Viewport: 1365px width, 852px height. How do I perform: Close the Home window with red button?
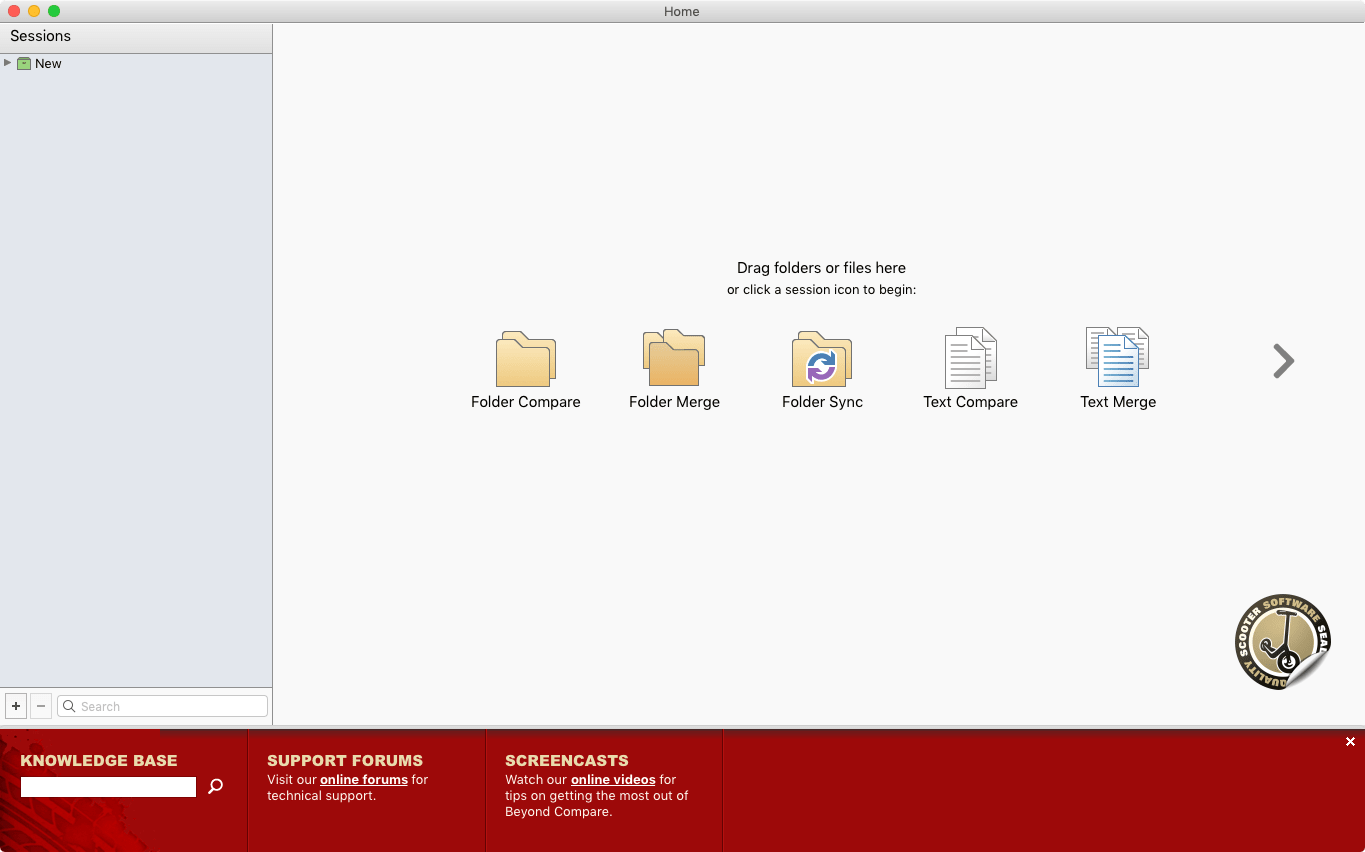click(14, 11)
